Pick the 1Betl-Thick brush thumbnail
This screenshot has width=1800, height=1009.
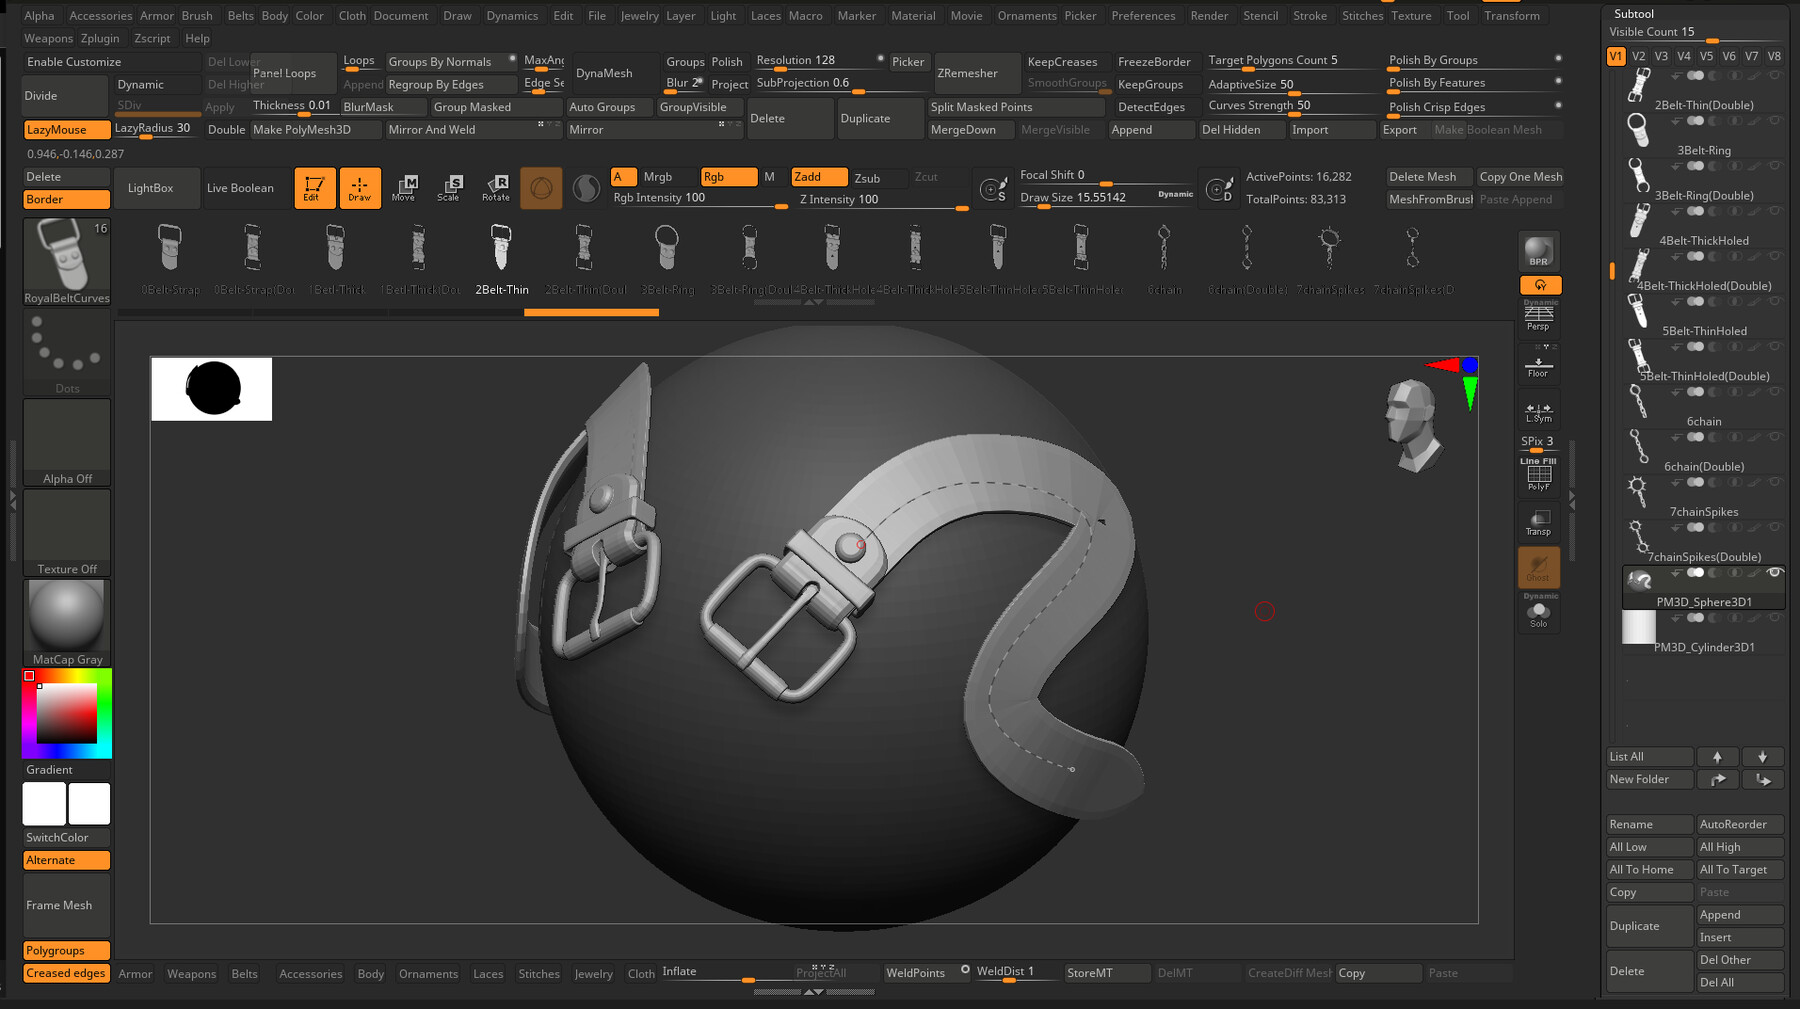coord(336,248)
